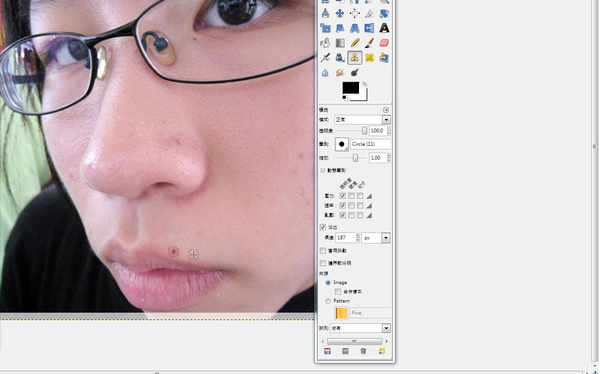Image resolution: width=600 pixels, height=374 pixels.
Task: Select the Rotate tool
Action: (384, 13)
